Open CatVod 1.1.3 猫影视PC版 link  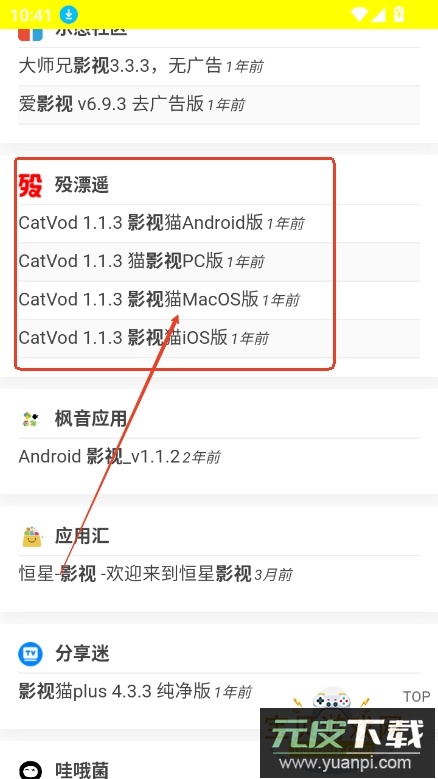[x=141, y=261]
